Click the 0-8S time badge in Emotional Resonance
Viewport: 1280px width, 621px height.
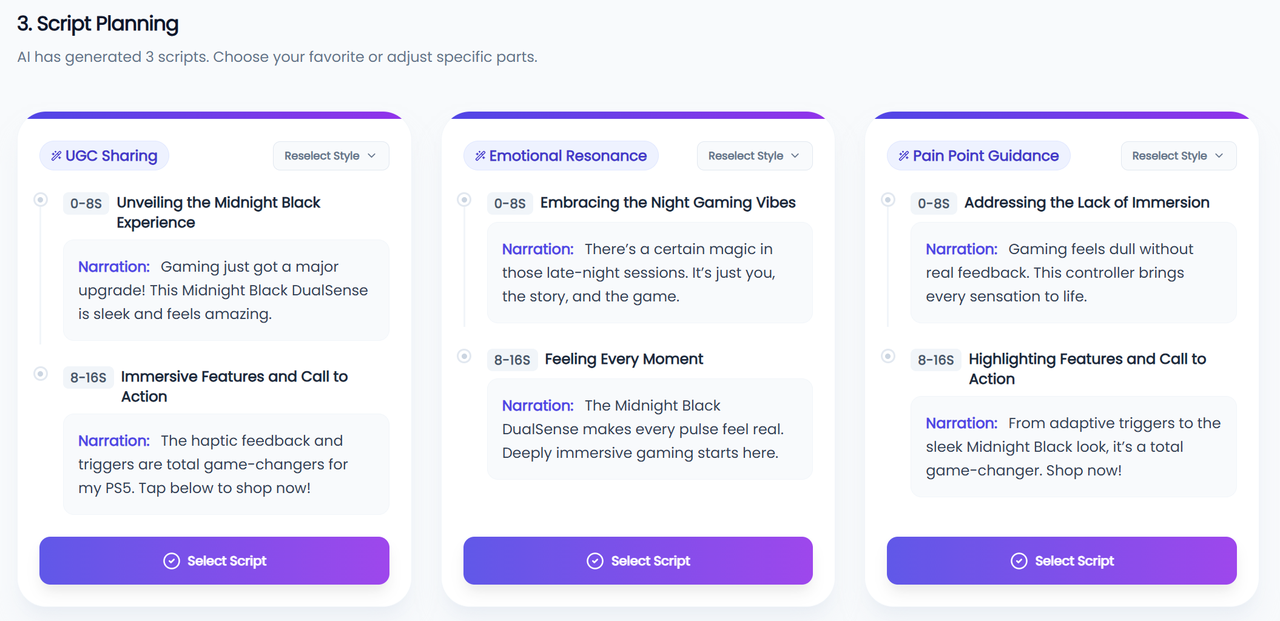point(509,203)
